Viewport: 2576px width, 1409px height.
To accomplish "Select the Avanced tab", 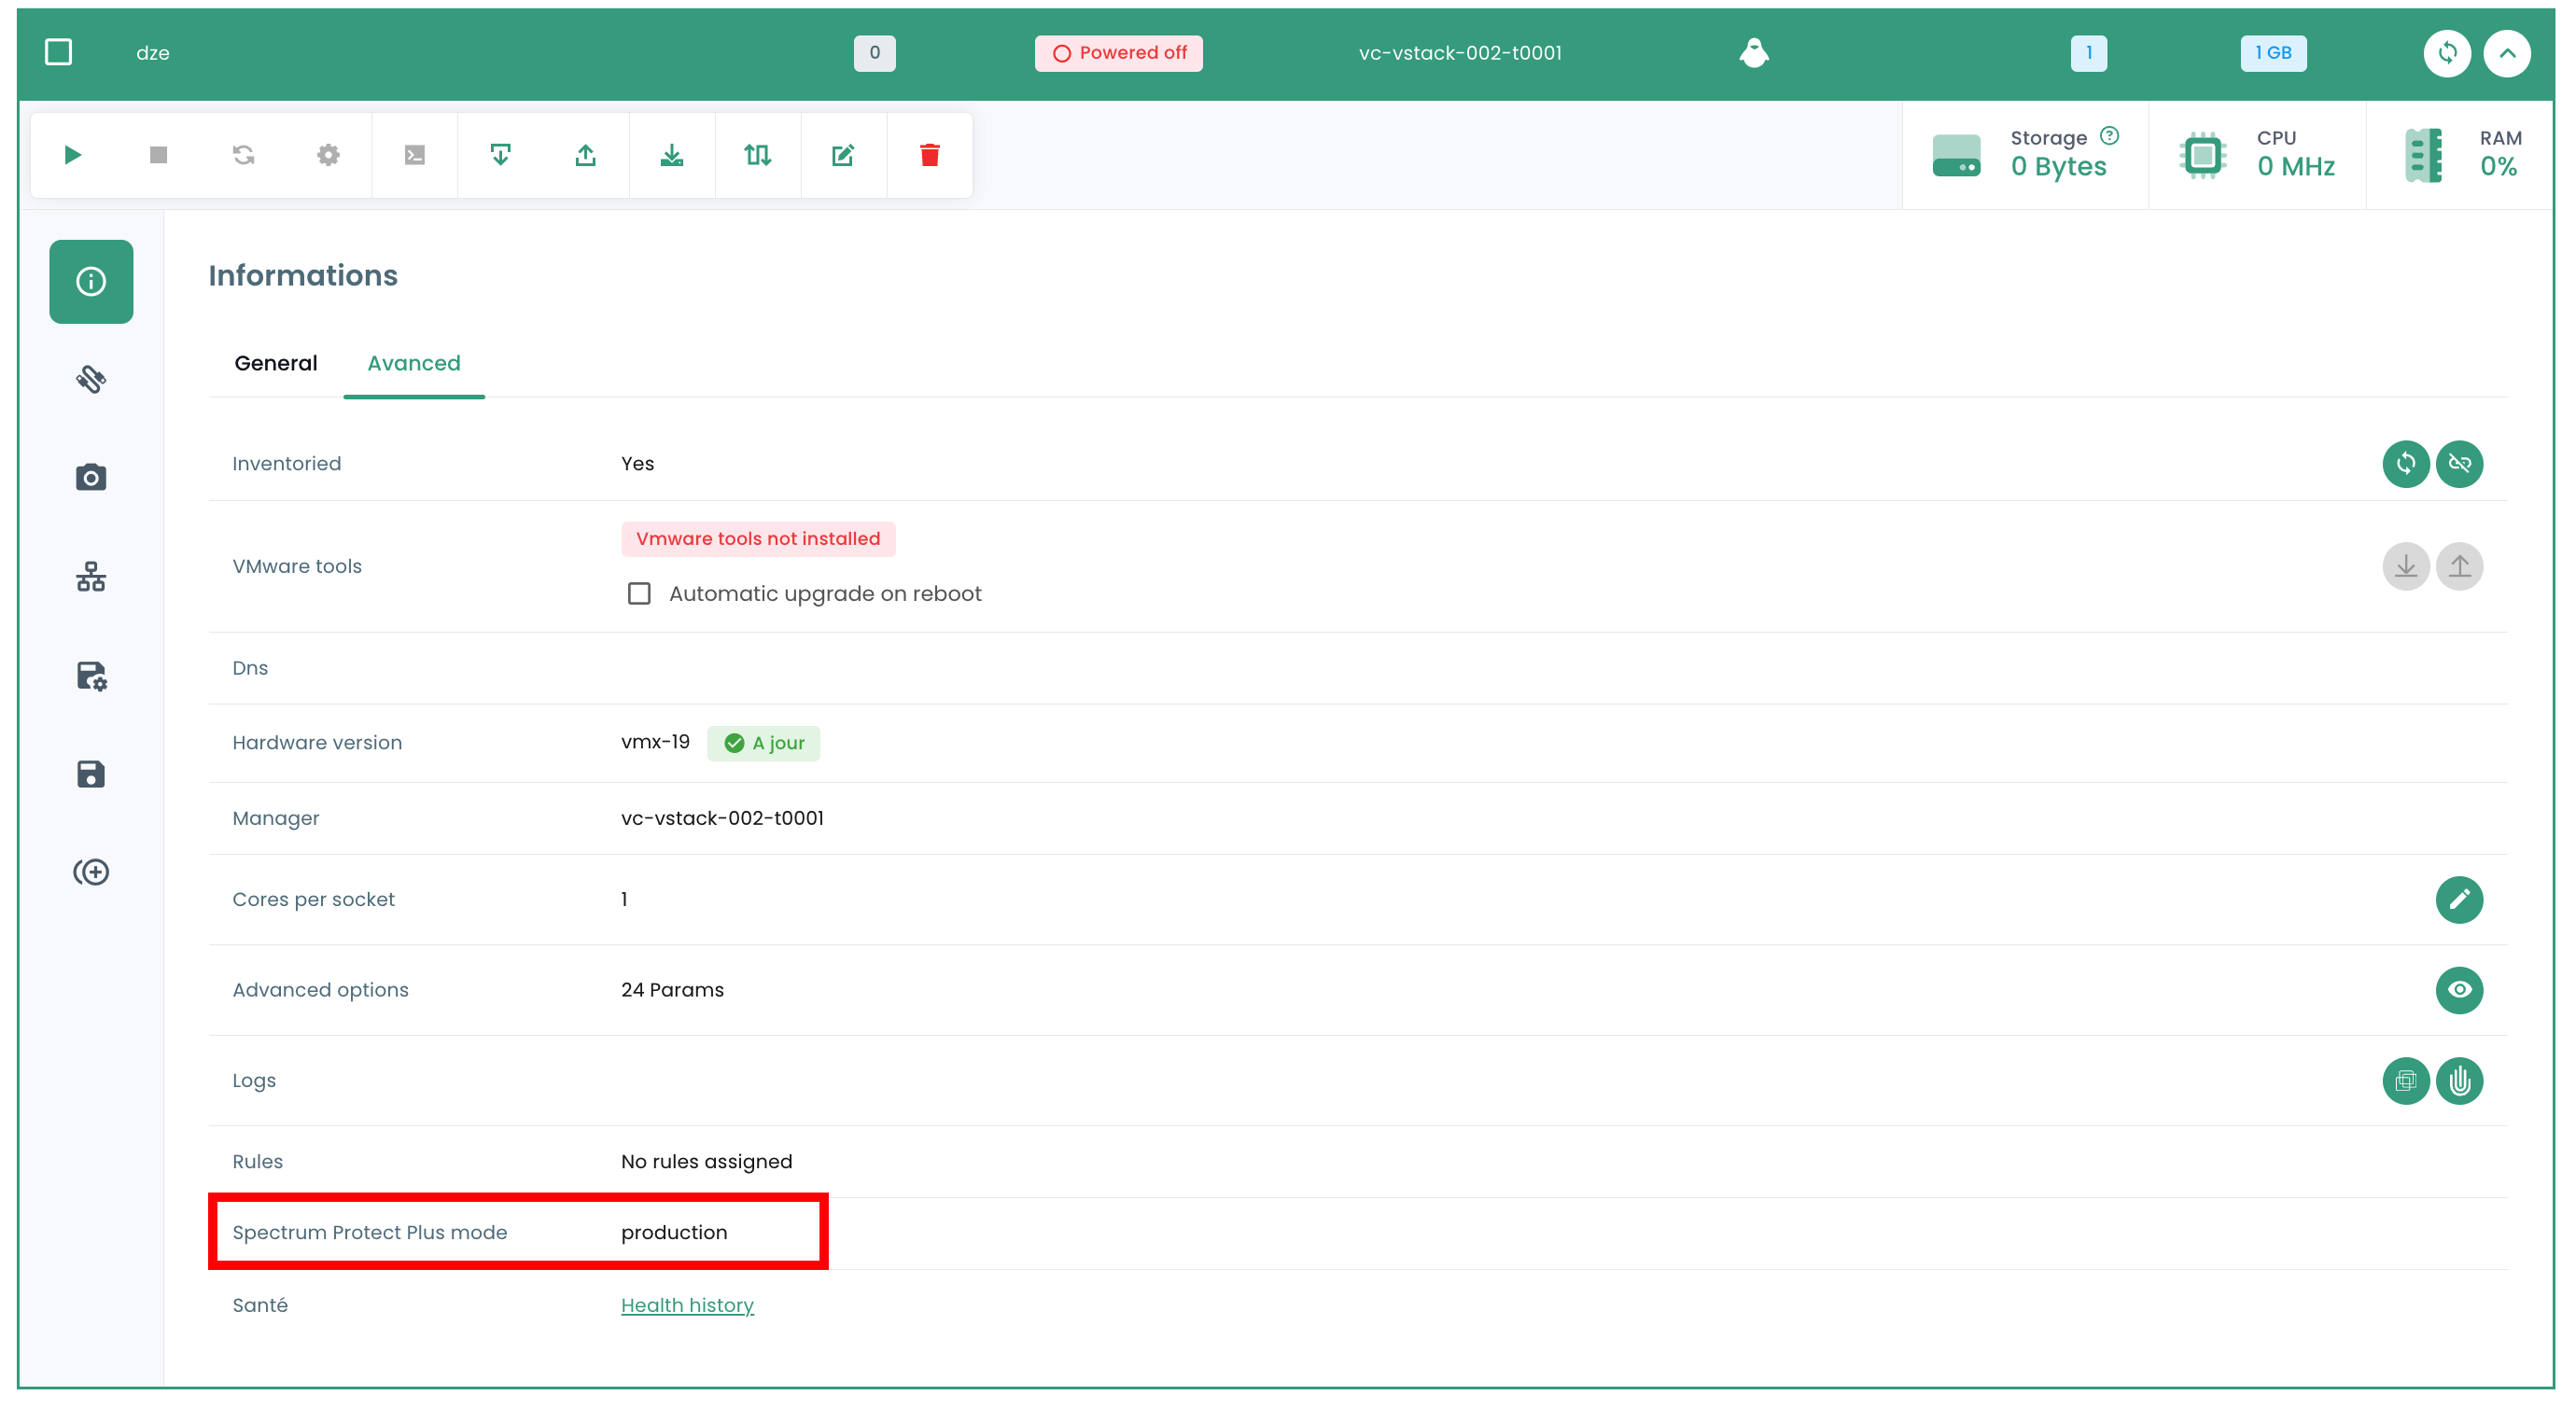I will tap(414, 363).
